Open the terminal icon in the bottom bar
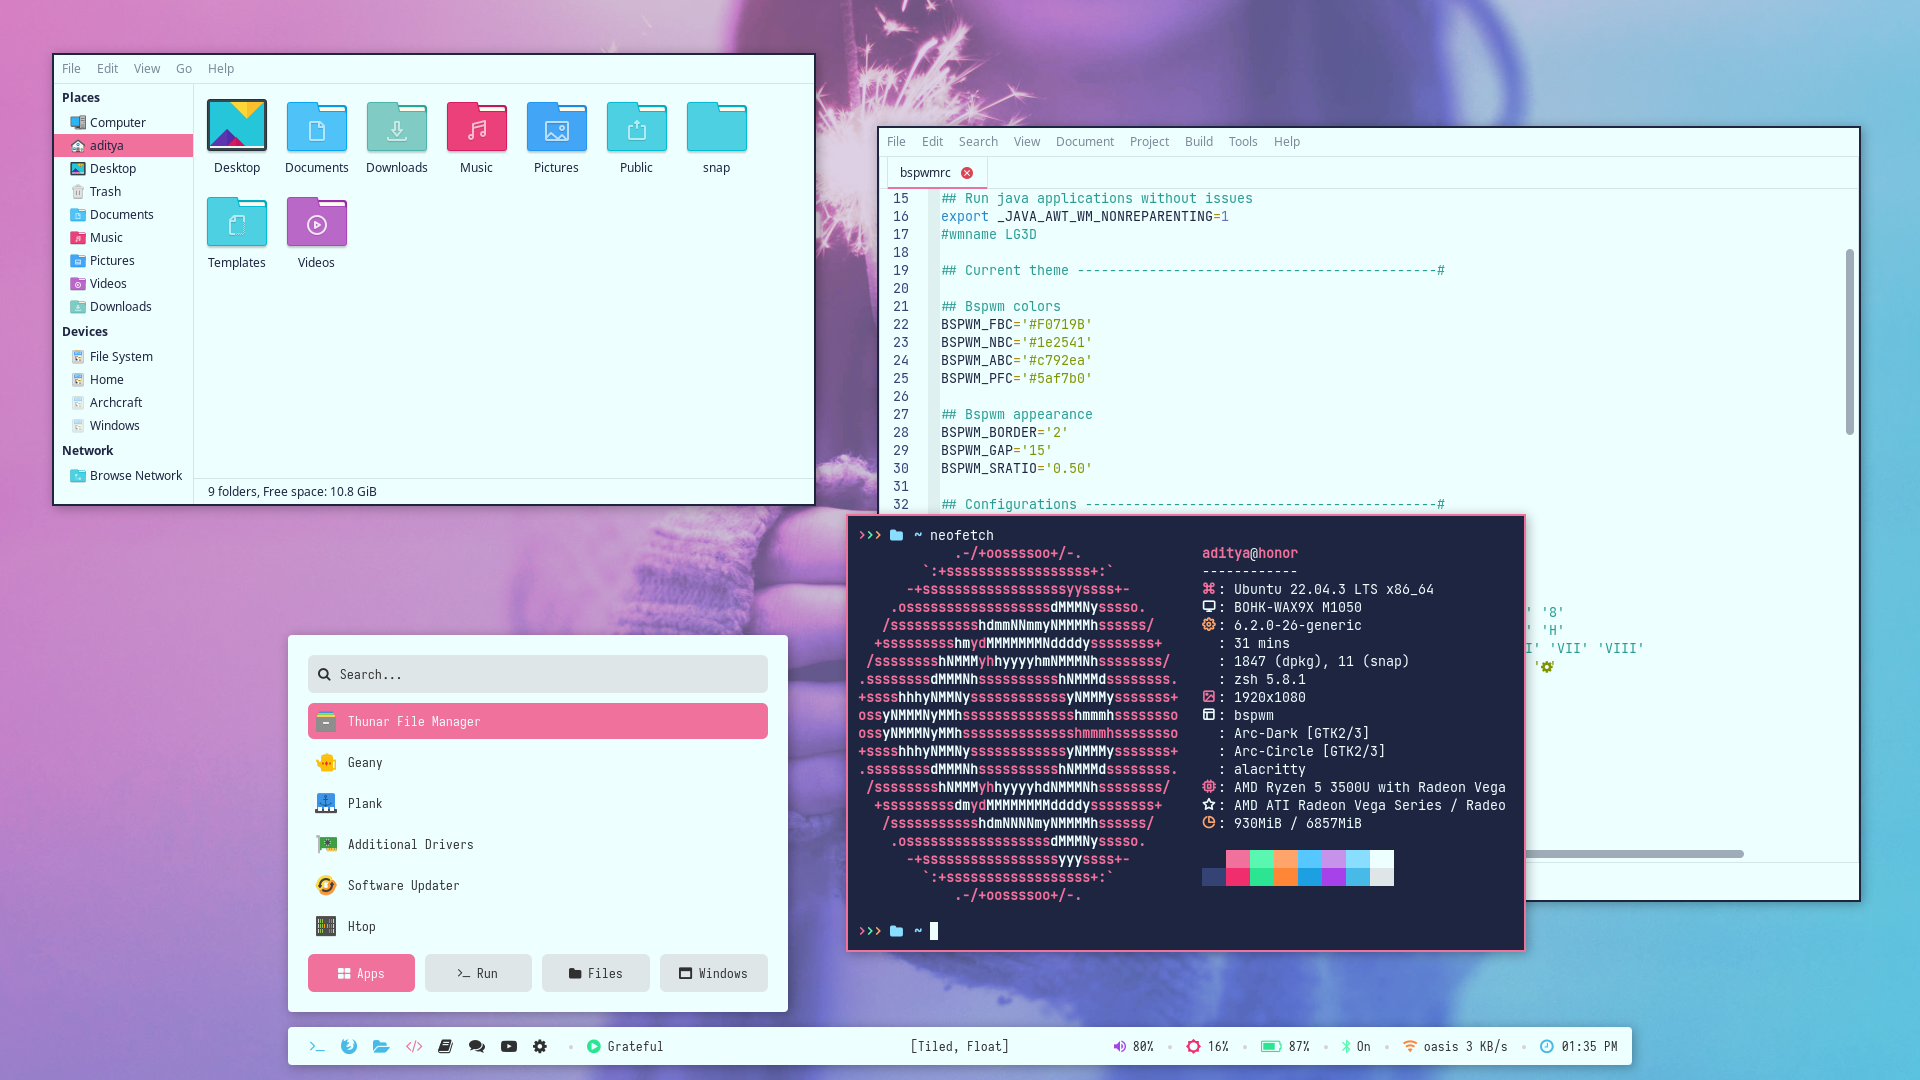 tap(317, 1046)
